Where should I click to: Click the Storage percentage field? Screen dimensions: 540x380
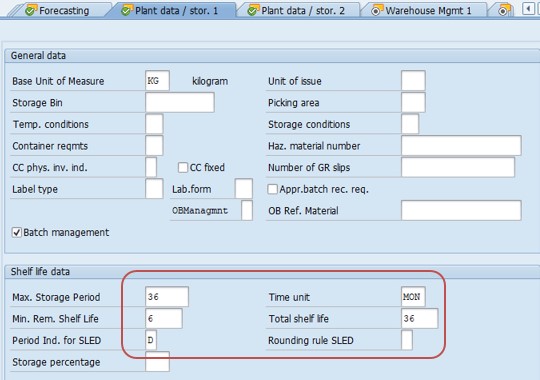pyautogui.click(x=157, y=362)
